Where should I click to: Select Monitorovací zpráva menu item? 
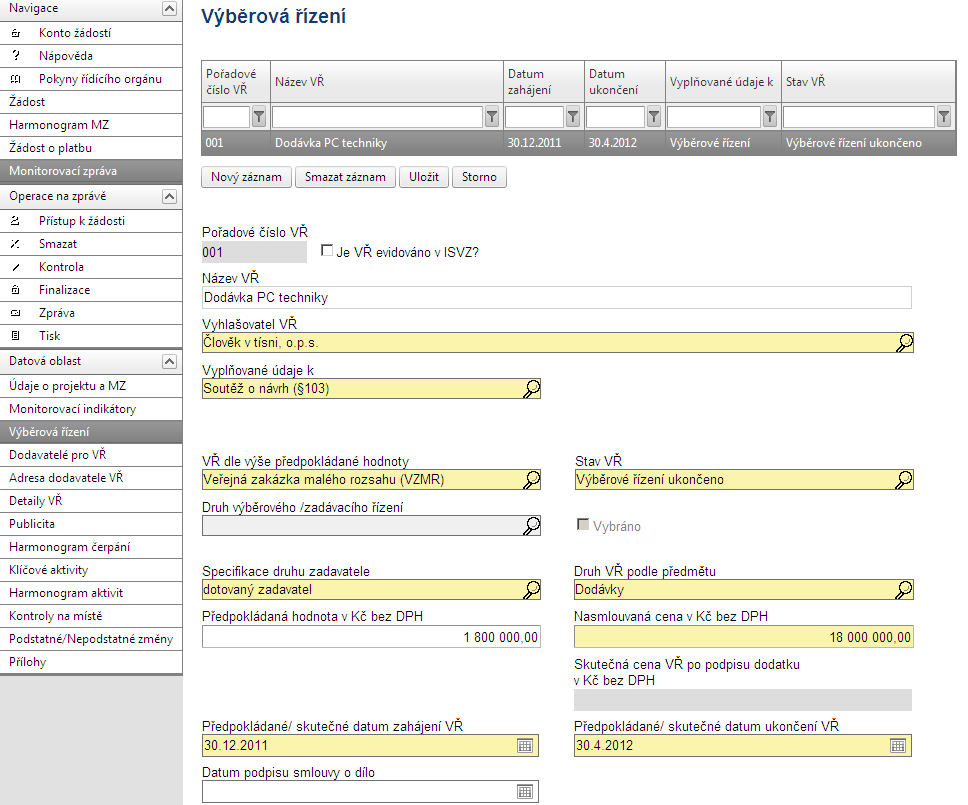coord(91,171)
